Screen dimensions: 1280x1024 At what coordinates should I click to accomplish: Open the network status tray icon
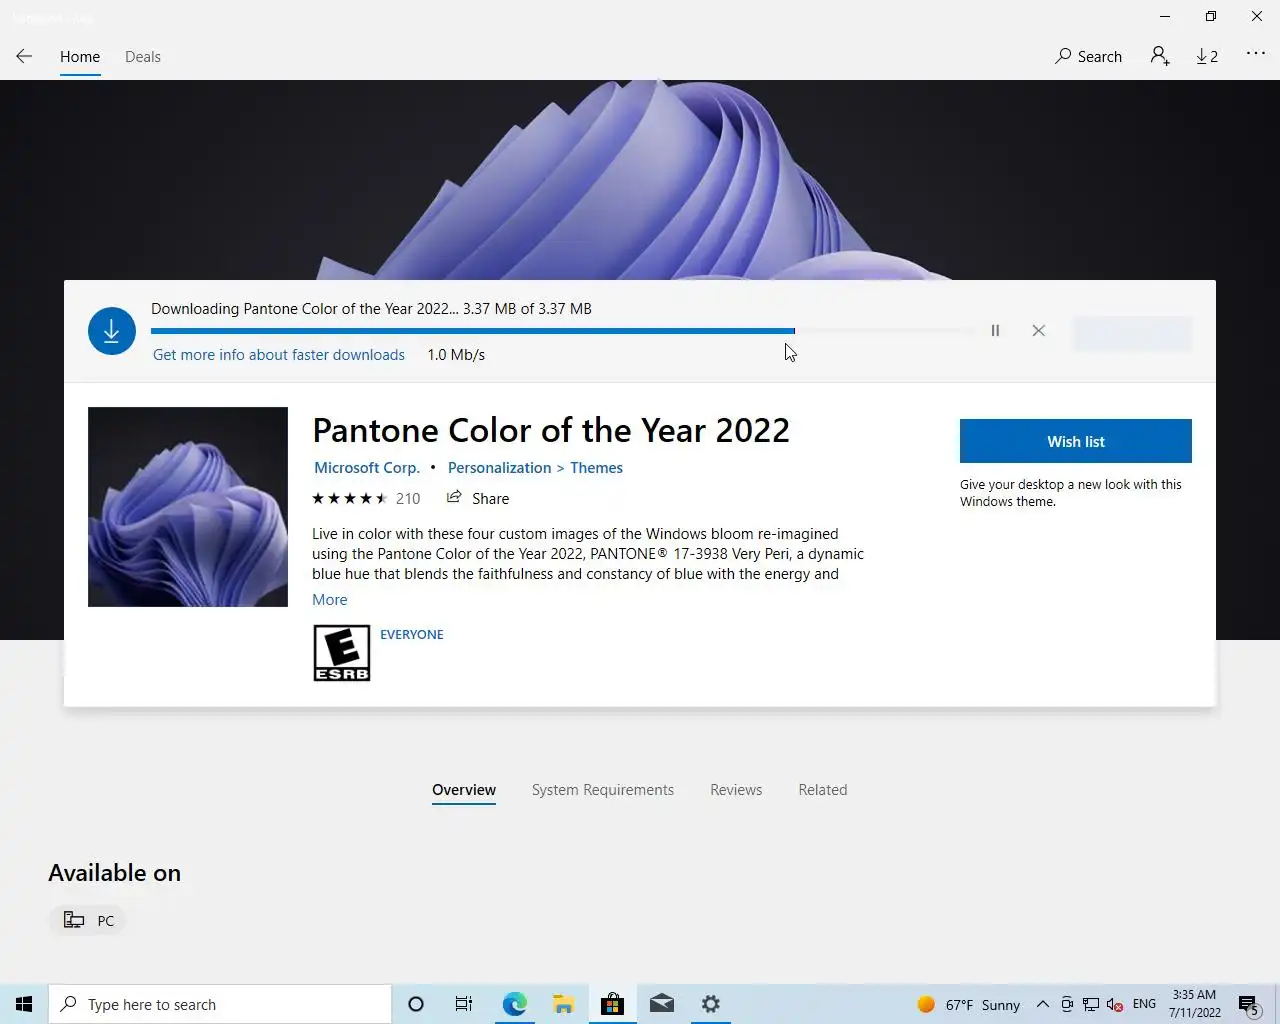[x=1091, y=1004]
